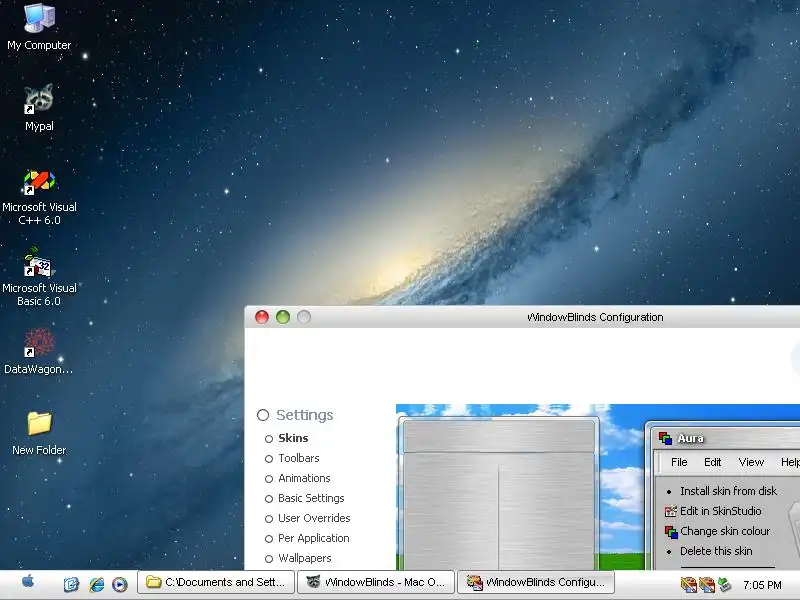Click the brushed metal skin preview thumbnail
Viewport: 800px width, 600px height.
tap(498, 494)
